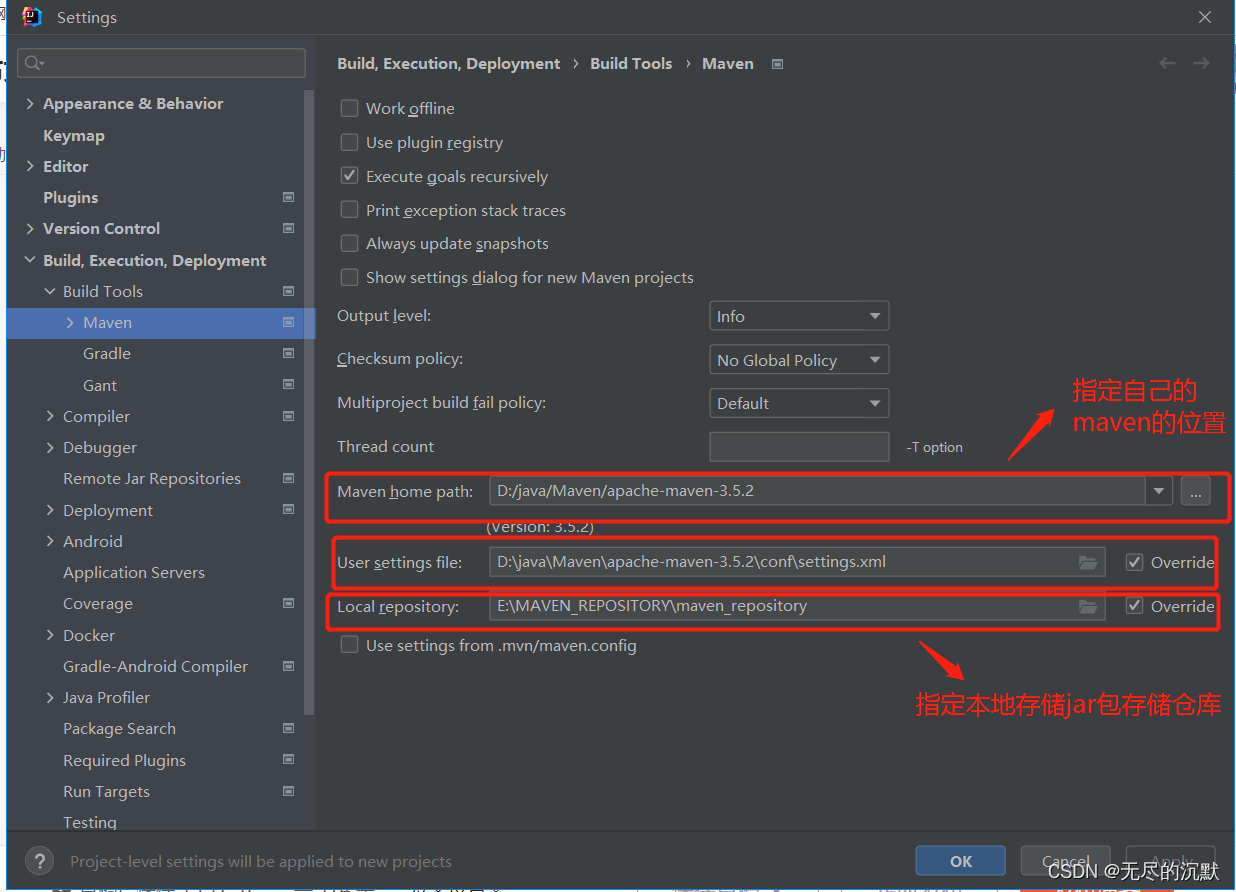Open the Output level dropdown

(x=798, y=316)
